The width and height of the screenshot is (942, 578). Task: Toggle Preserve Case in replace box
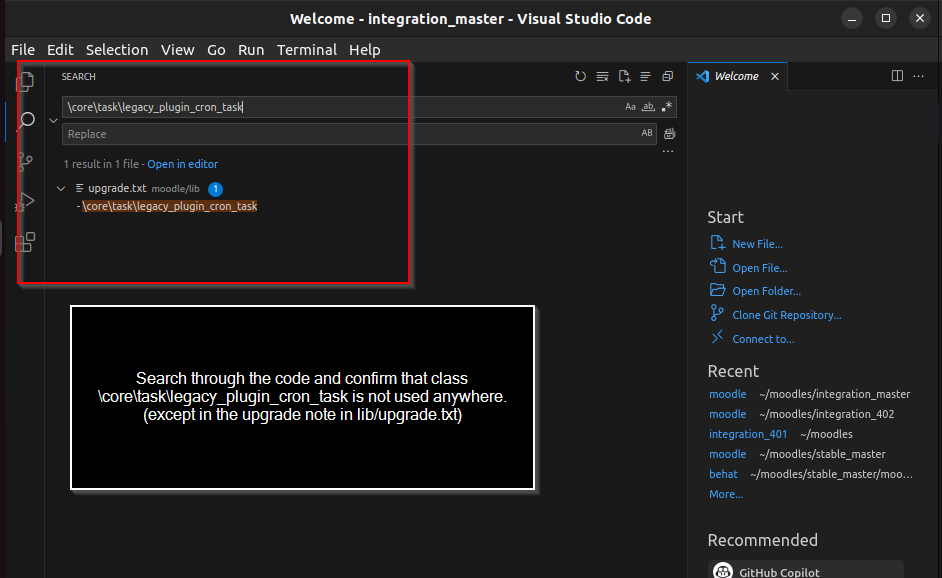coord(647,133)
